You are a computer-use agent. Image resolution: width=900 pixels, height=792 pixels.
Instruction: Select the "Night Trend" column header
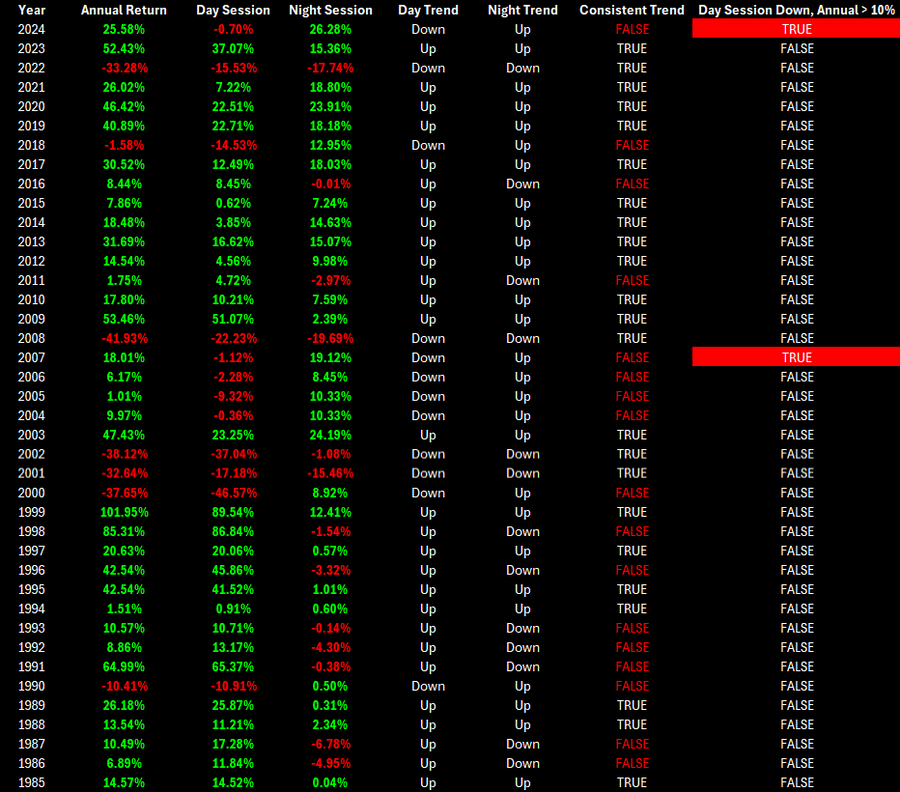[x=523, y=10]
